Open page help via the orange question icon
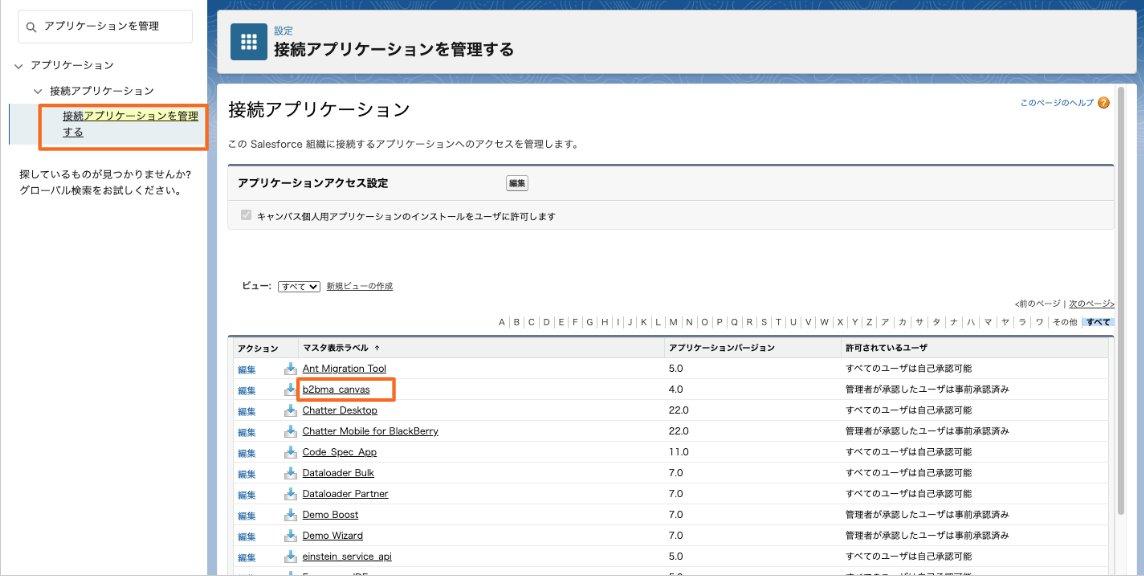The height and width of the screenshot is (576, 1144). pos(1103,103)
